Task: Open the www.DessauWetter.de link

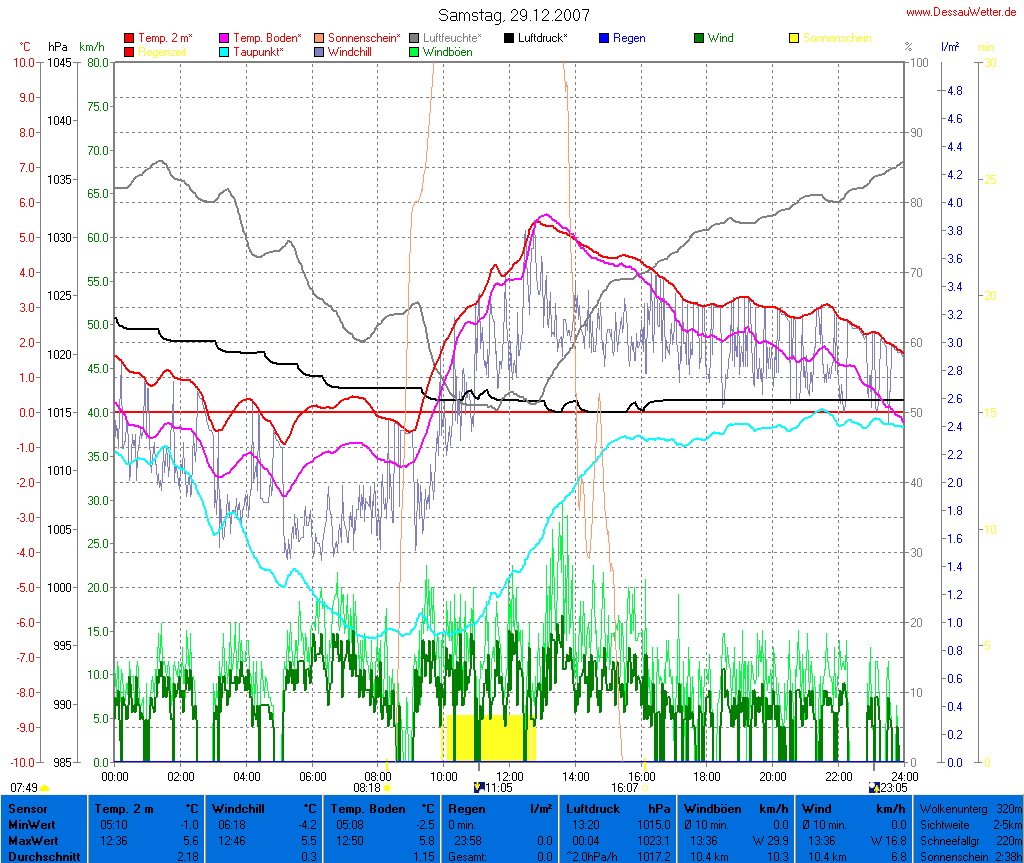Action: pyautogui.click(x=961, y=11)
